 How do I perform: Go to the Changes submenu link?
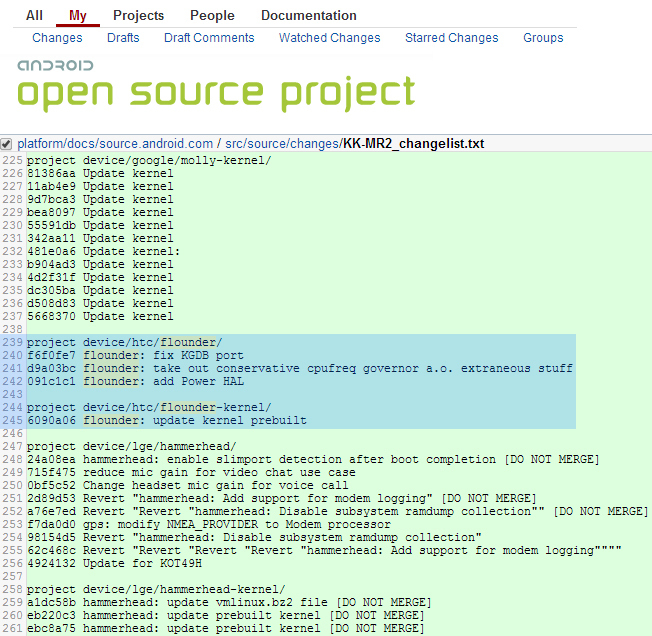pyautogui.click(x=57, y=38)
